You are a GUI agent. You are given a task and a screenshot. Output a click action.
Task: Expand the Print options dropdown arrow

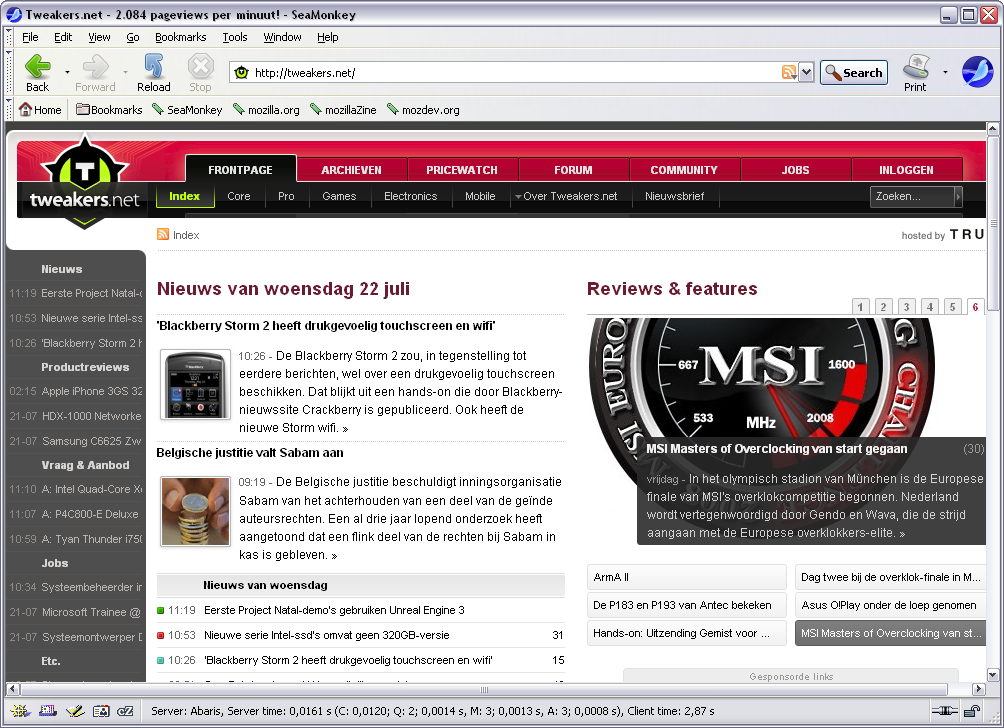point(945,72)
